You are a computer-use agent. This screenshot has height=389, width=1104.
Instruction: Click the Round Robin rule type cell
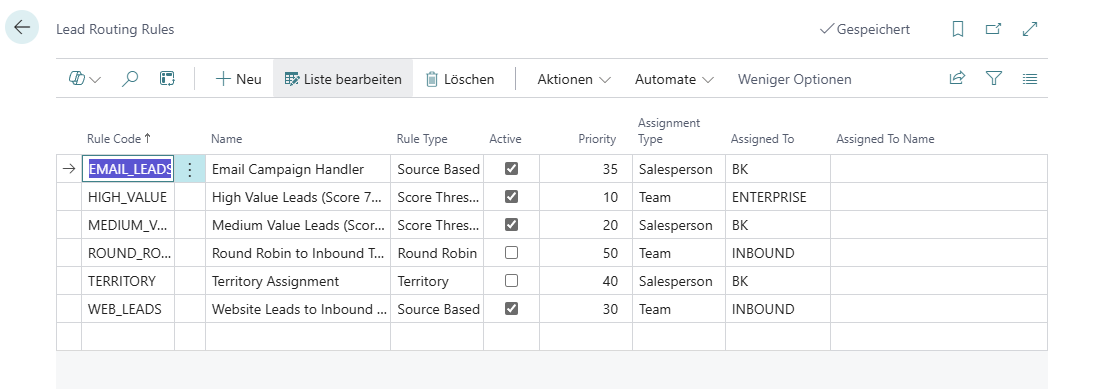click(x=437, y=253)
